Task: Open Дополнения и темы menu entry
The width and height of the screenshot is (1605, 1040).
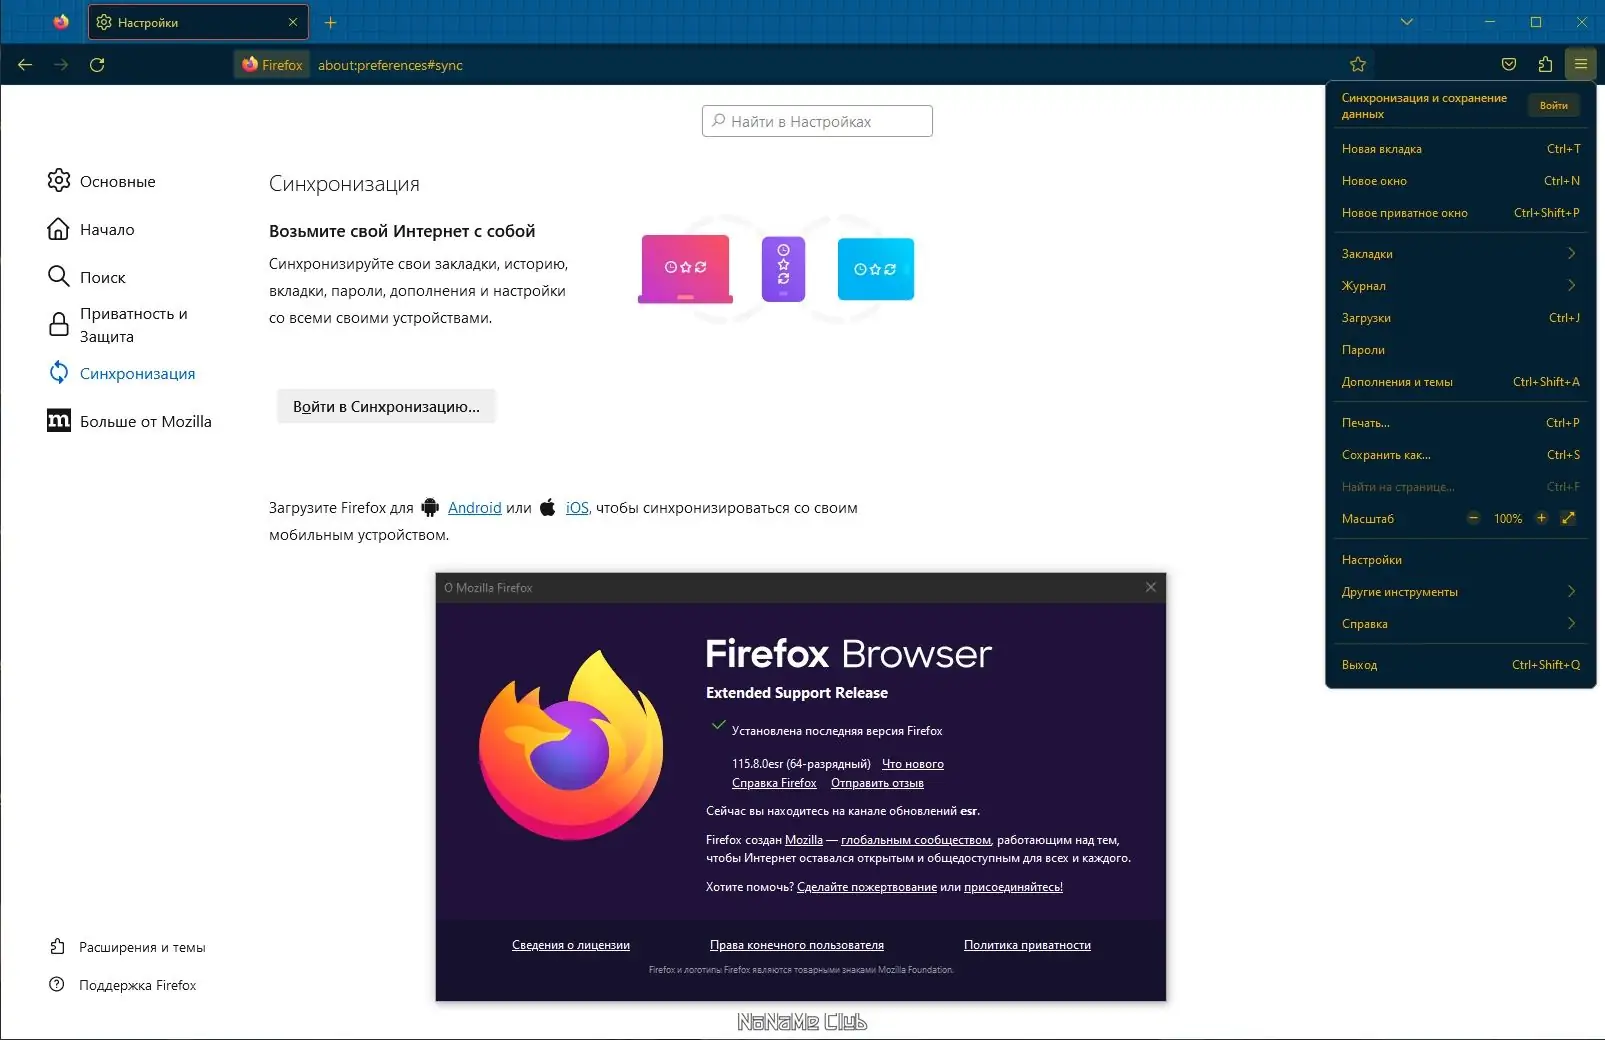Action: pyautogui.click(x=1460, y=382)
